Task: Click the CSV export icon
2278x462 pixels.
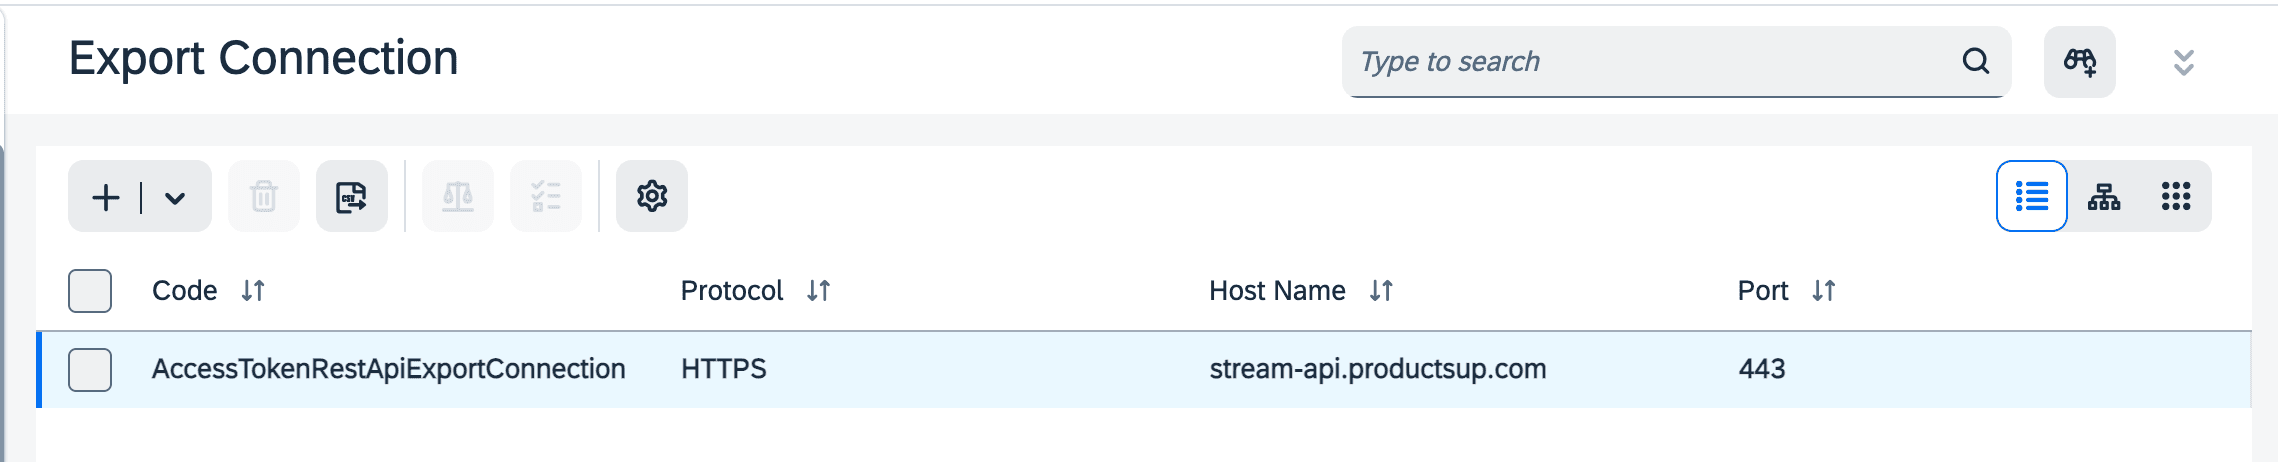Action: [351, 197]
